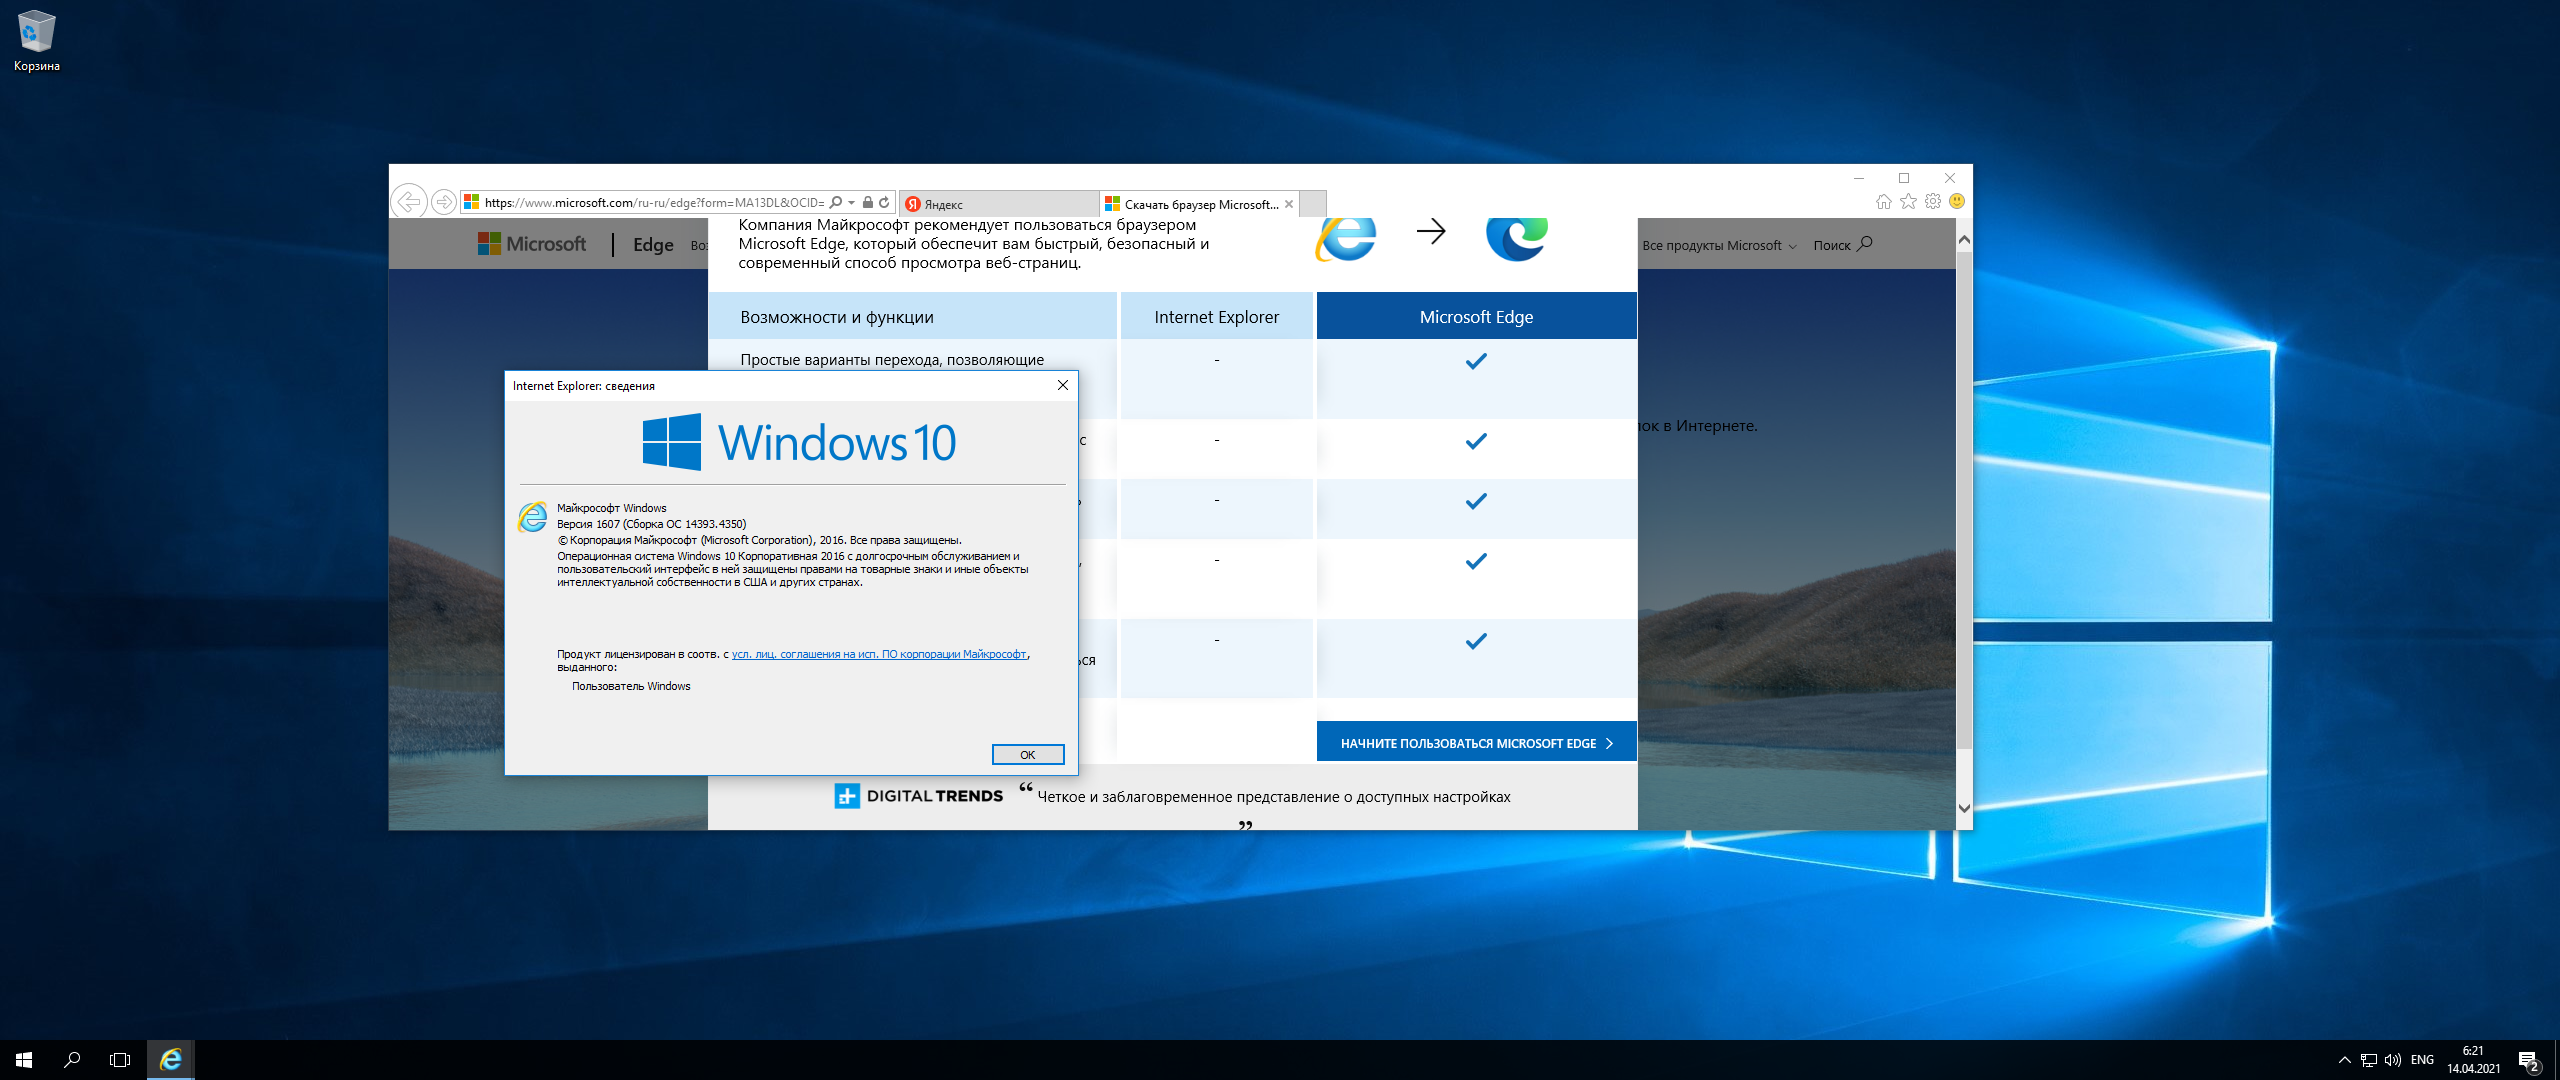Click the Microsoft logo on page header
The width and height of the screenshot is (2560, 1080).
532,244
